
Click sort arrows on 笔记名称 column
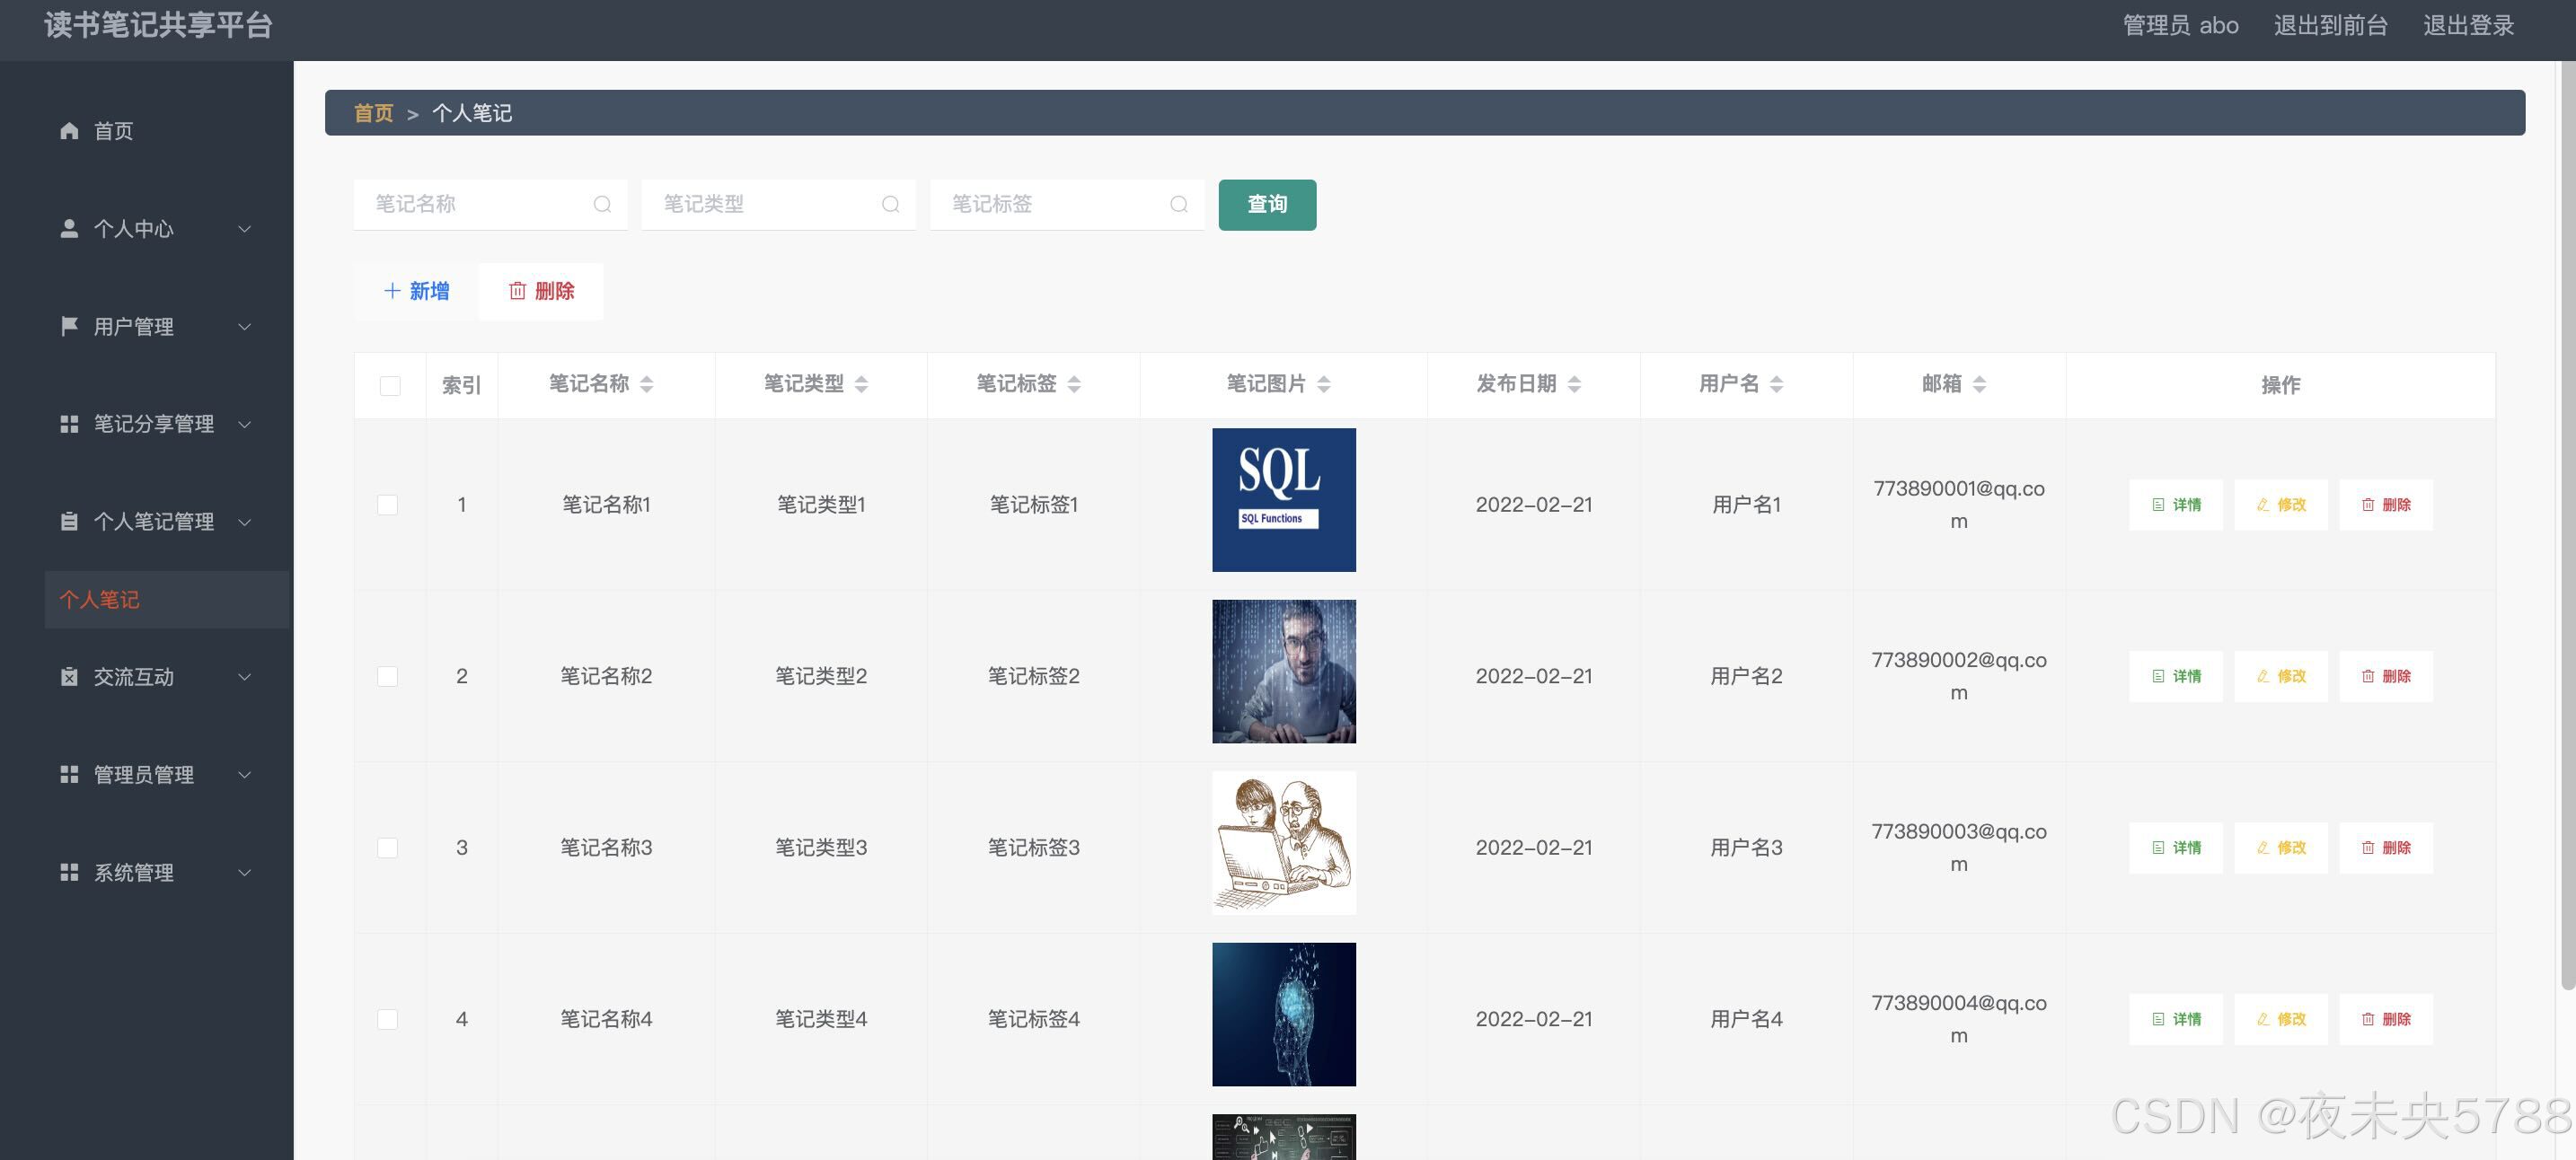click(647, 384)
